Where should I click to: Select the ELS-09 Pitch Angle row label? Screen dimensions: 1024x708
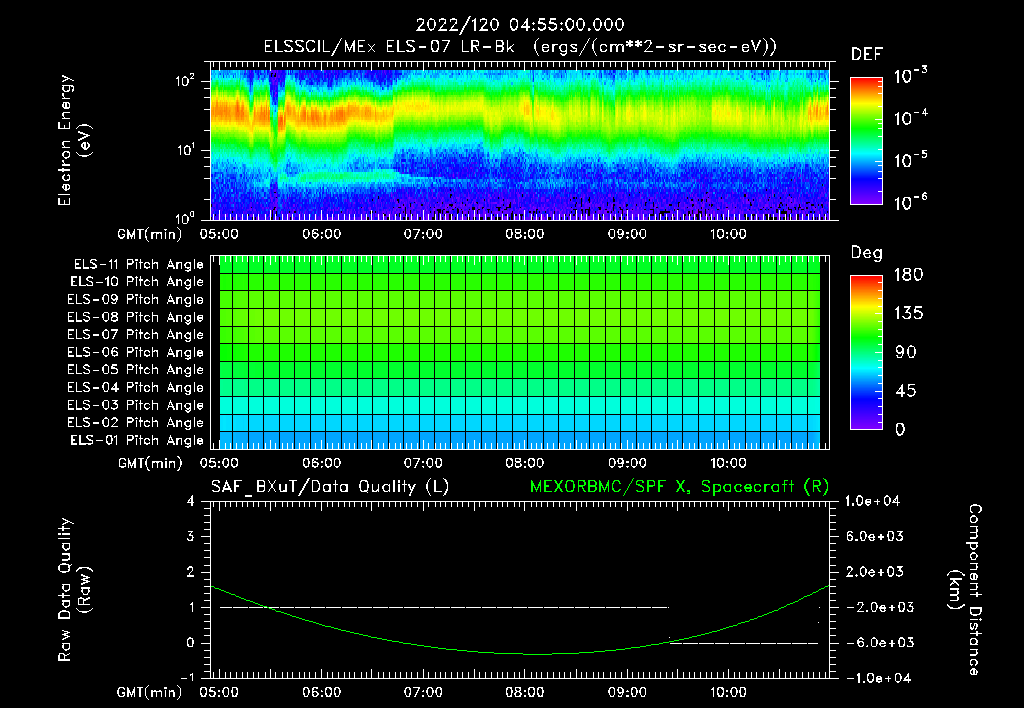[x=136, y=300]
